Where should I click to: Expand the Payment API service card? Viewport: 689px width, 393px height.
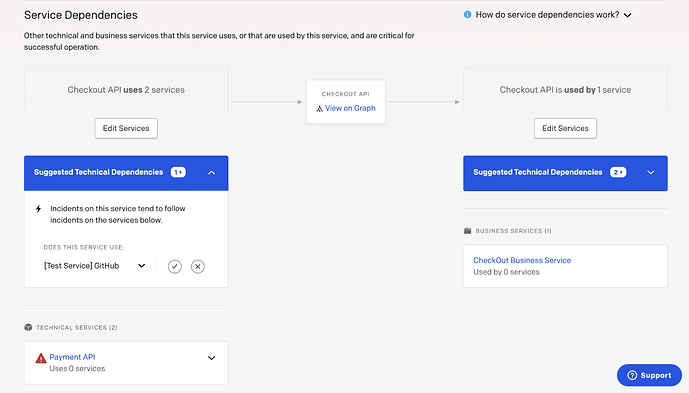pyautogui.click(x=211, y=358)
